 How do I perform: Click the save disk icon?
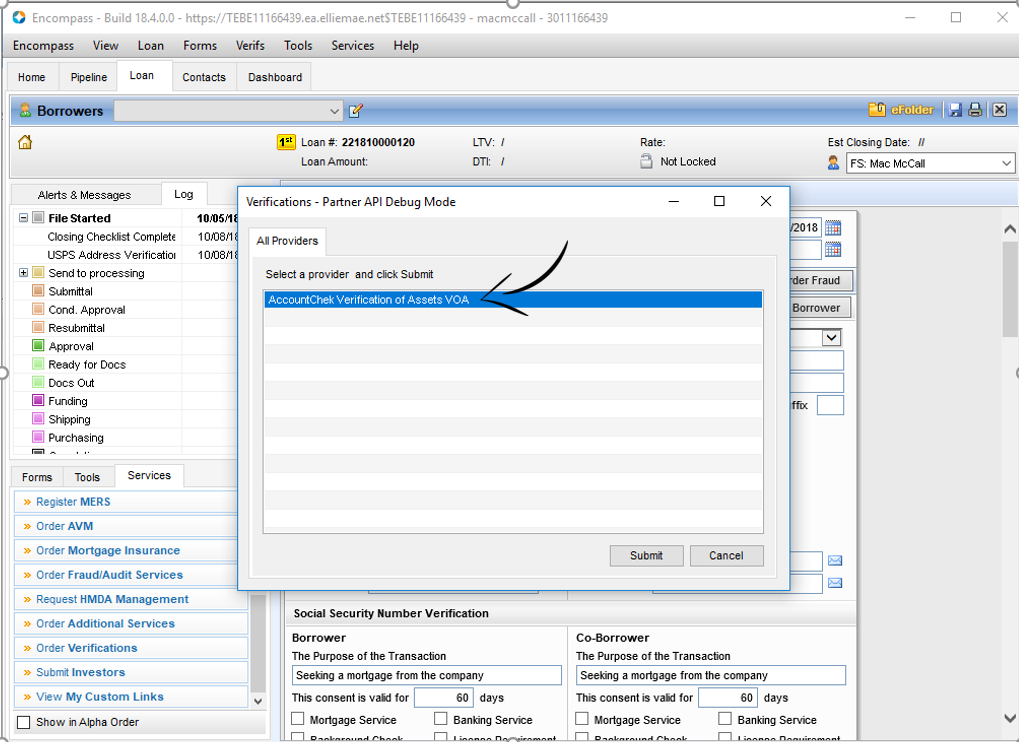(955, 110)
